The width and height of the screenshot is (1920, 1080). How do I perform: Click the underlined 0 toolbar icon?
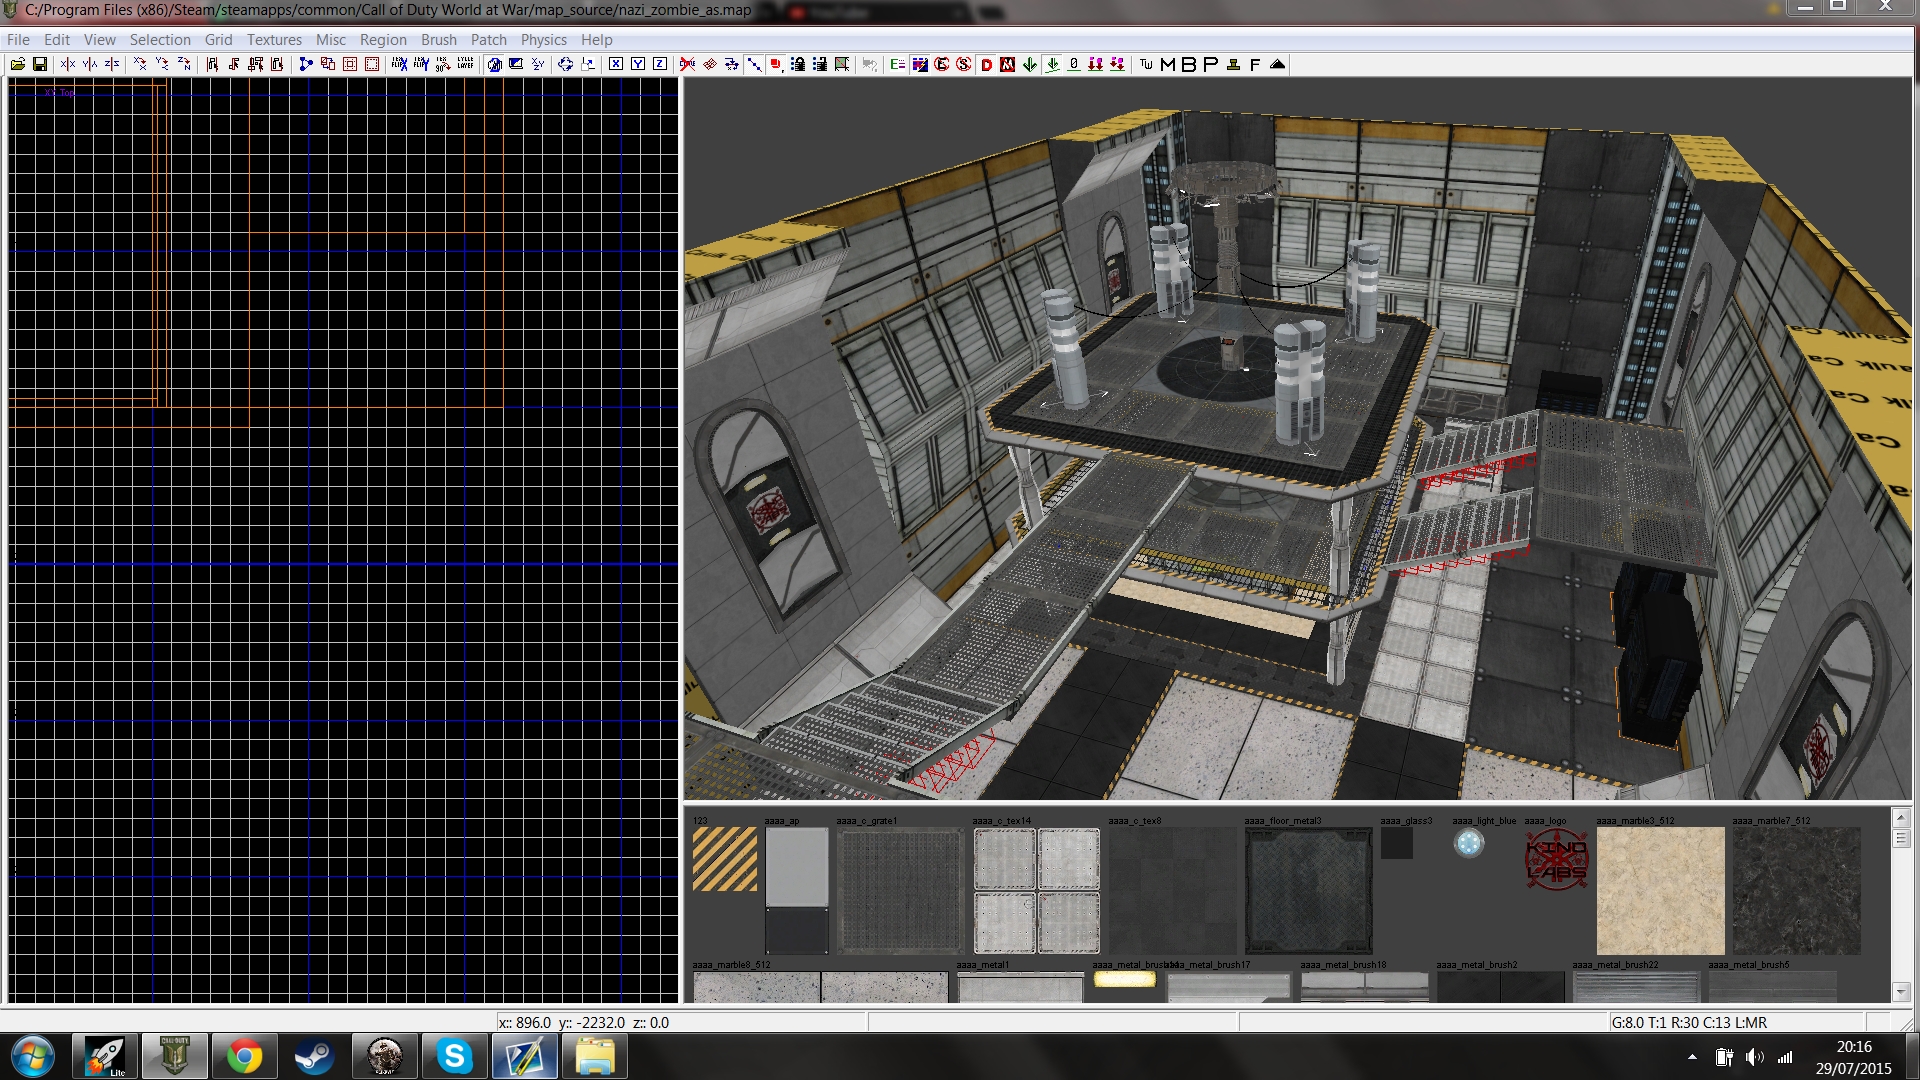[1074, 64]
